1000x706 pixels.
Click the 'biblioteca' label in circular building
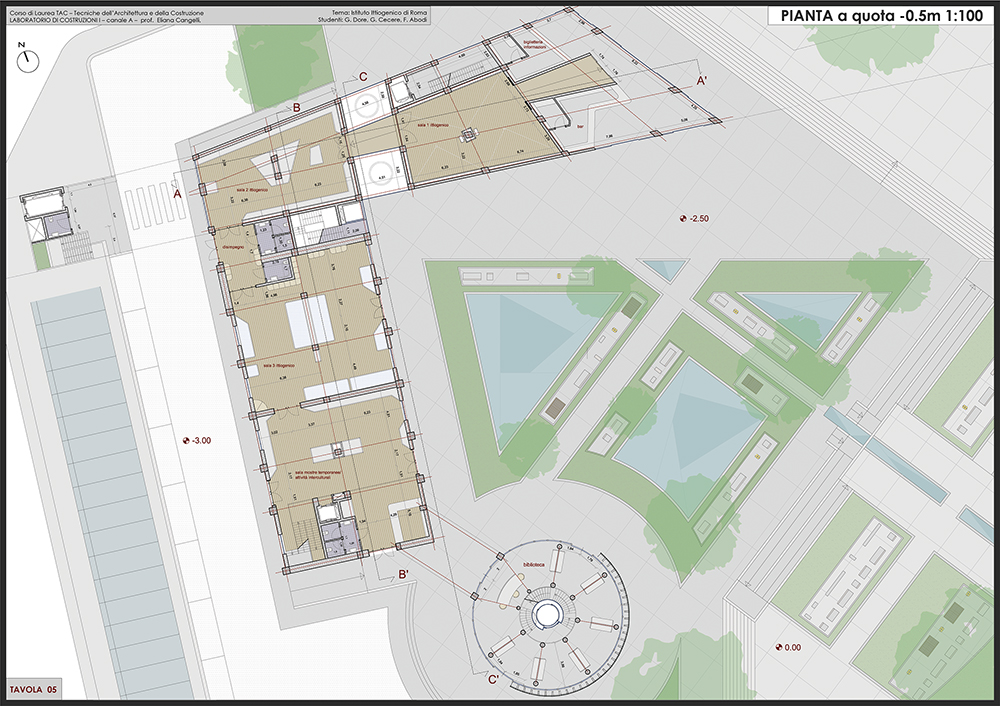click(x=531, y=565)
